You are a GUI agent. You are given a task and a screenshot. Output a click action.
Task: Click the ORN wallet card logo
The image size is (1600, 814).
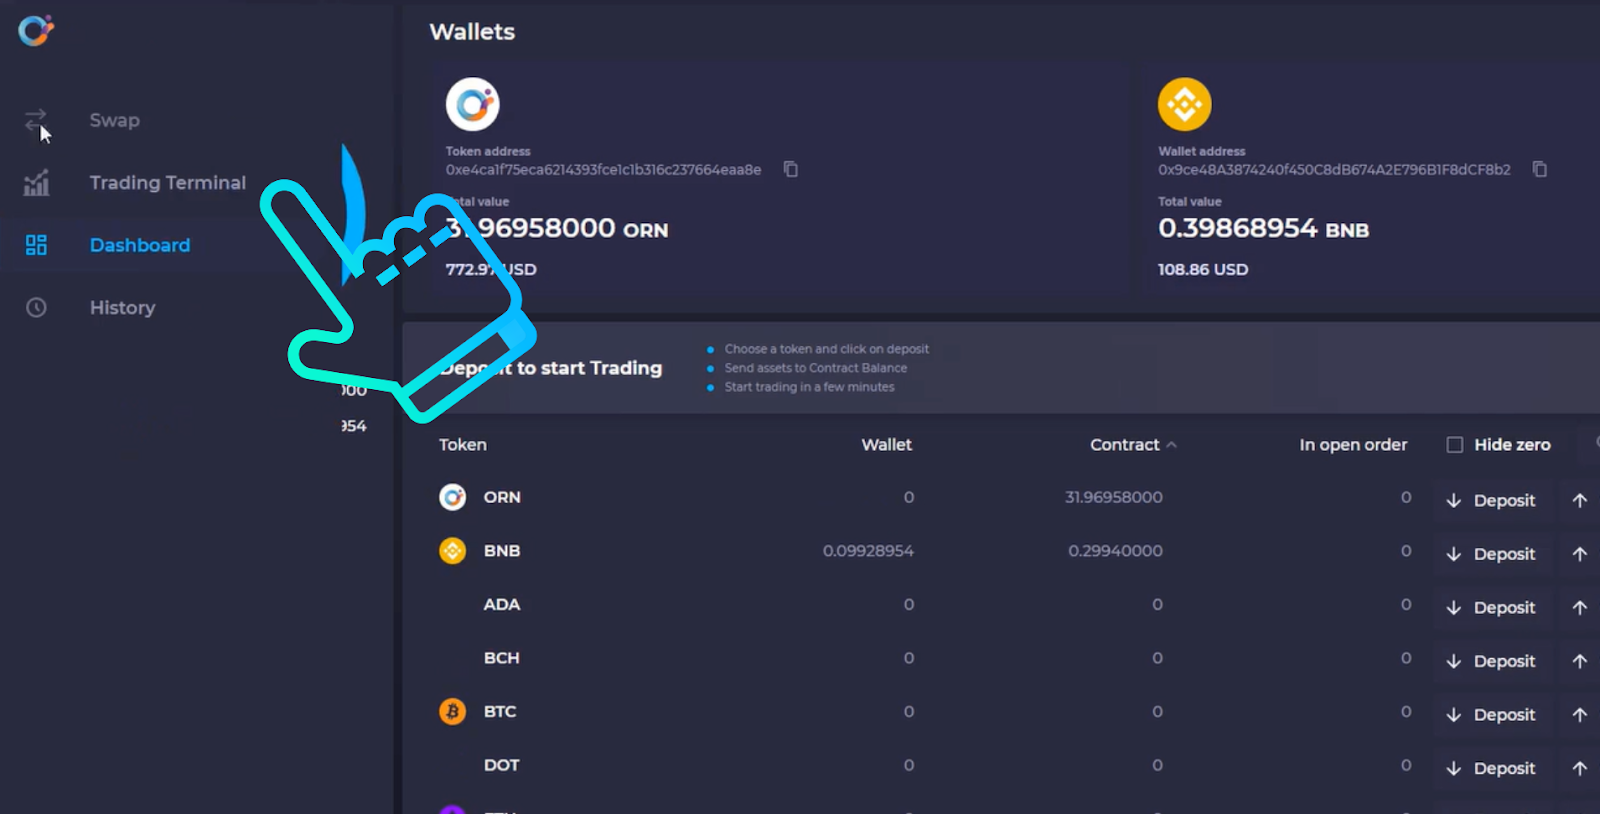point(473,104)
